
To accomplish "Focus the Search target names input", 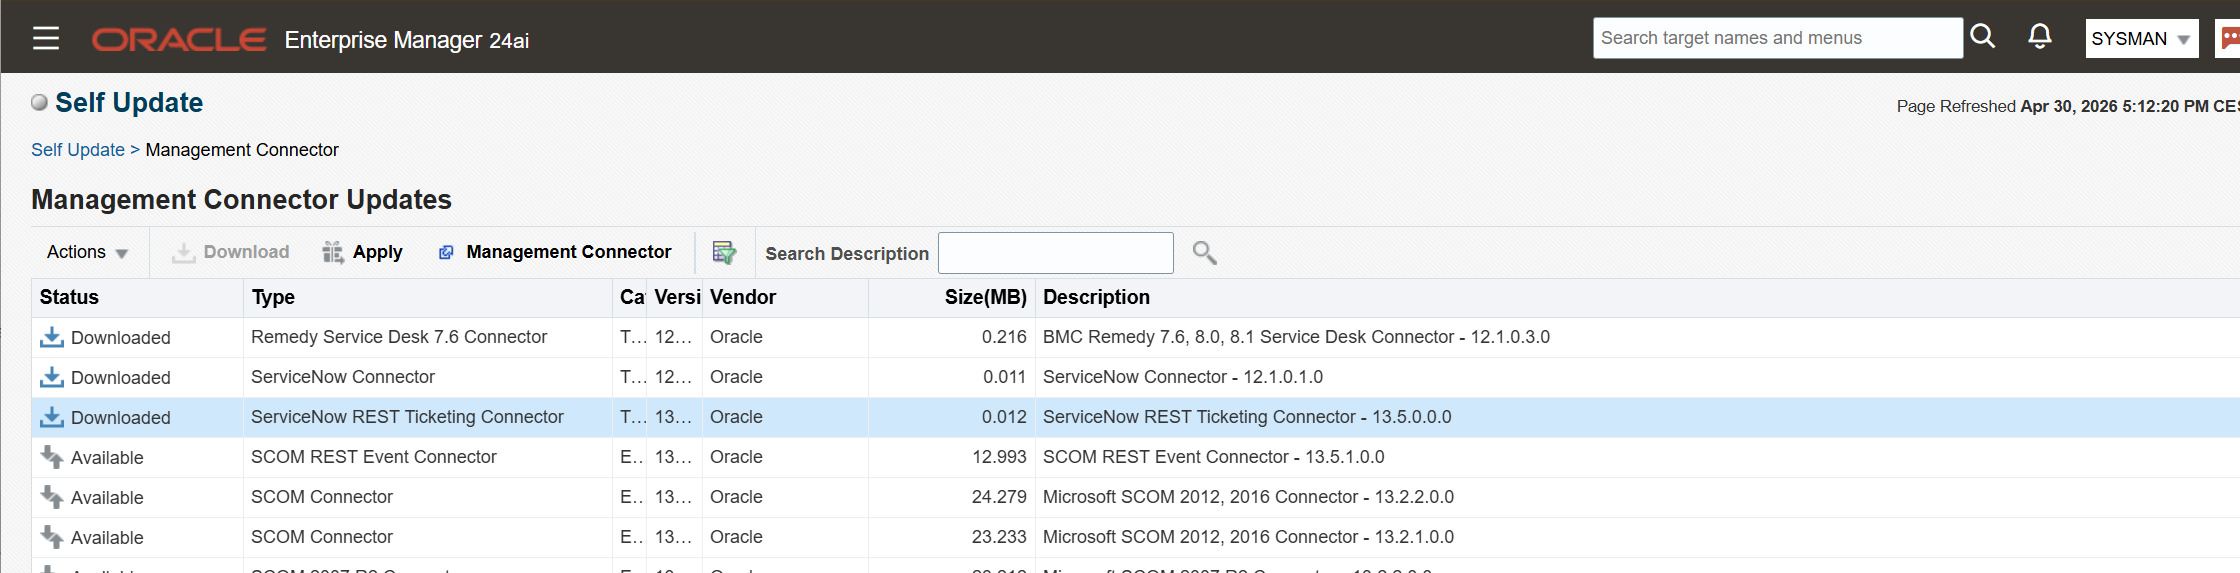I will [1777, 38].
